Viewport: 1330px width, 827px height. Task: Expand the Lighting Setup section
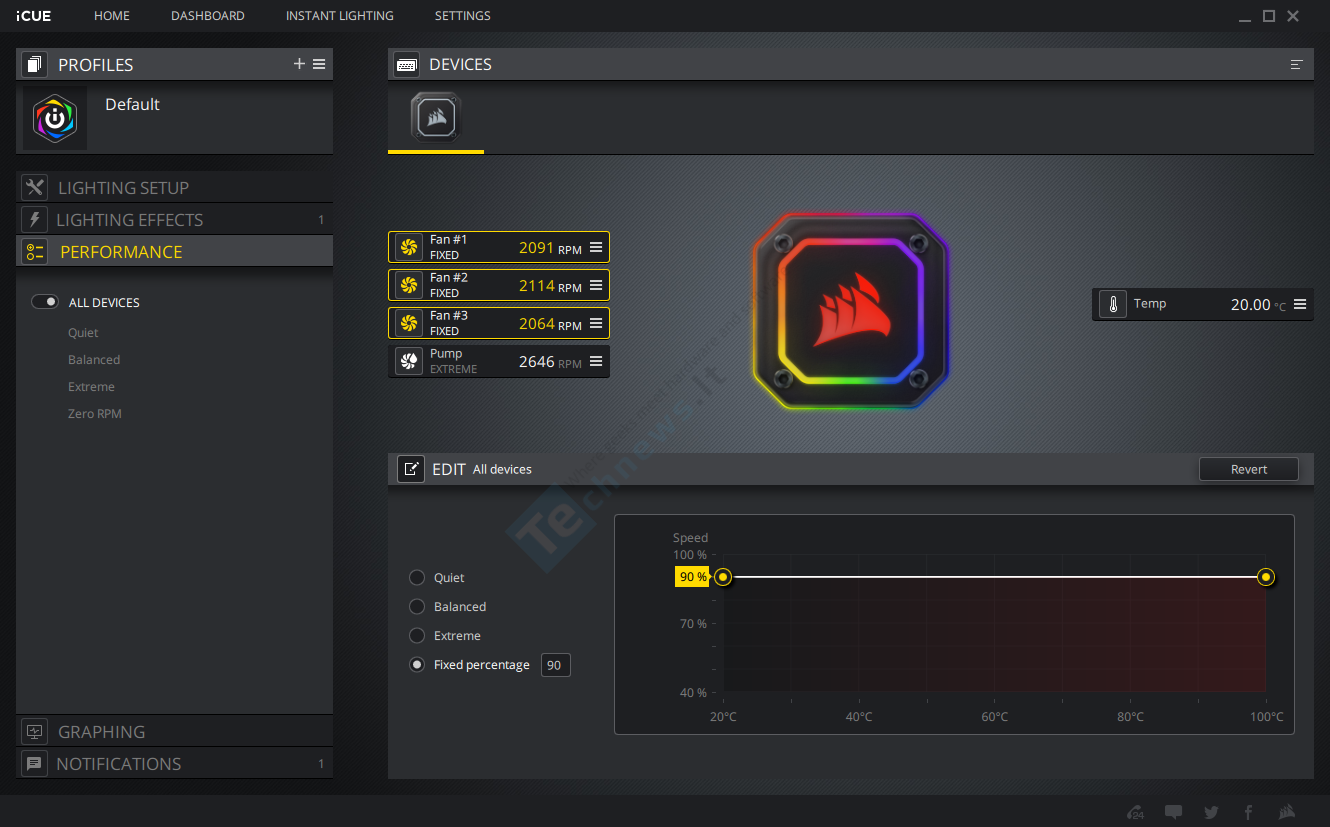tap(174, 187)
